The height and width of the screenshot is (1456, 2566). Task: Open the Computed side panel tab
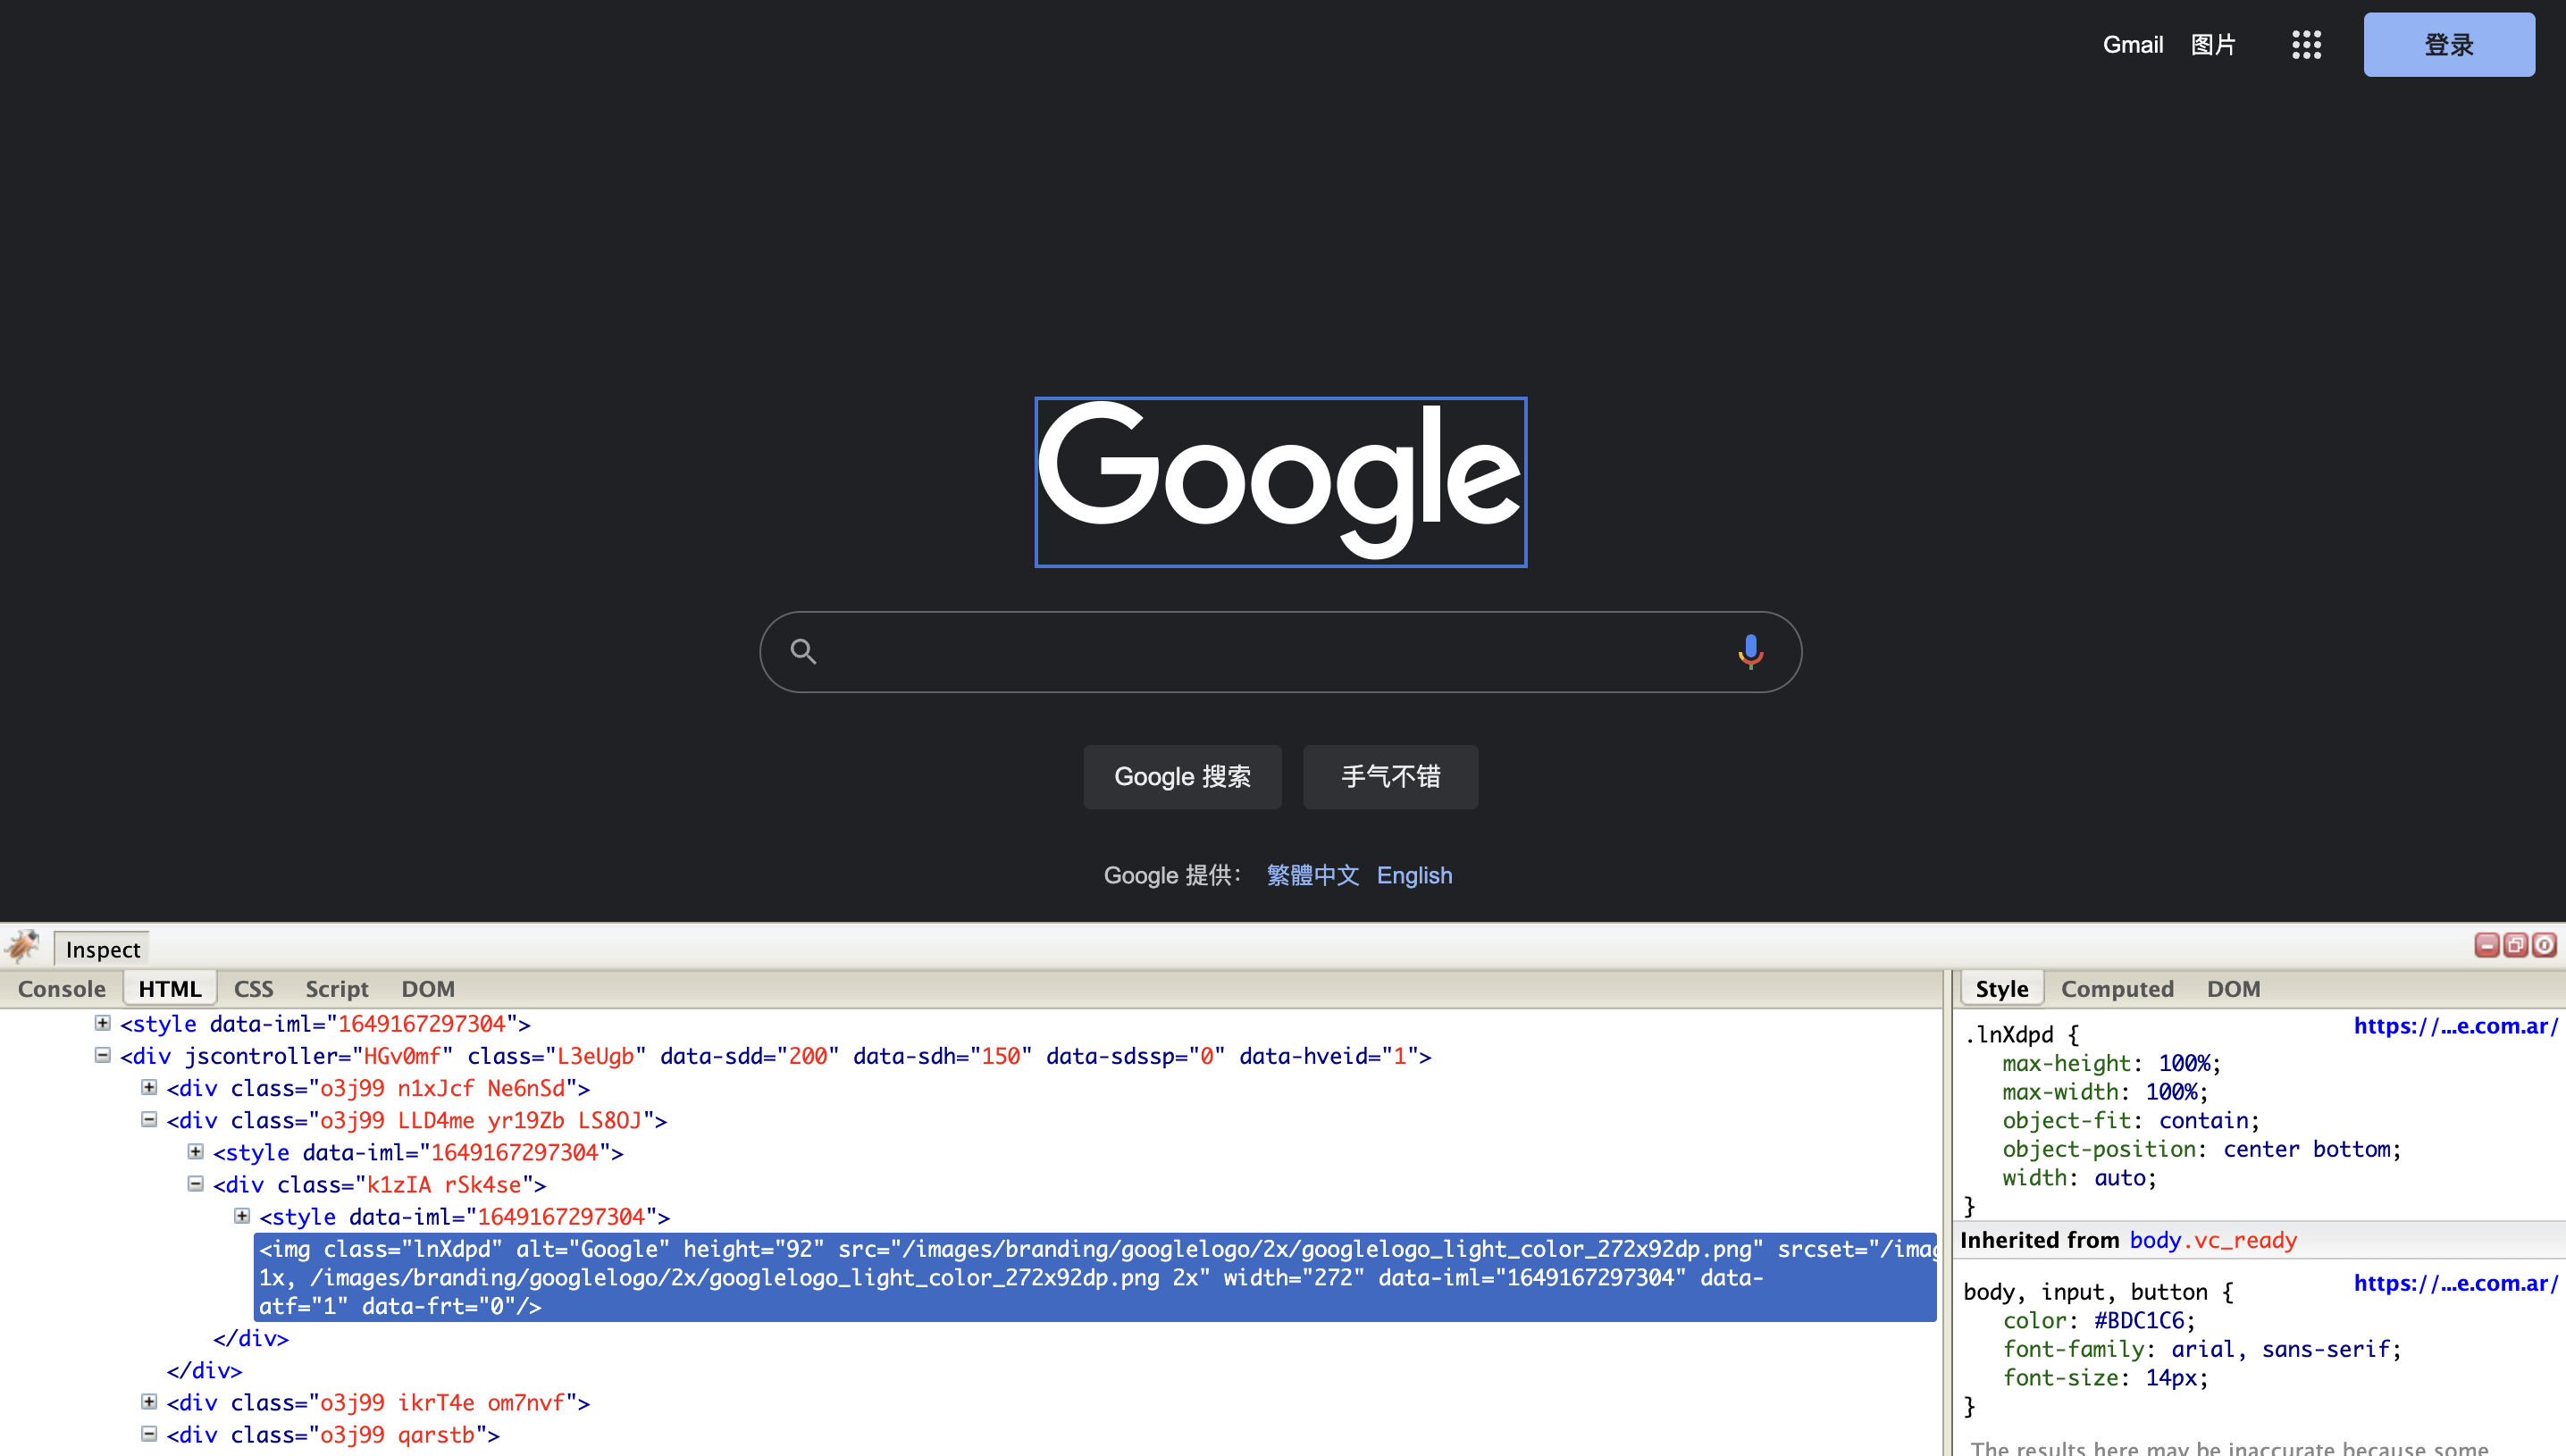point(2117,989)
